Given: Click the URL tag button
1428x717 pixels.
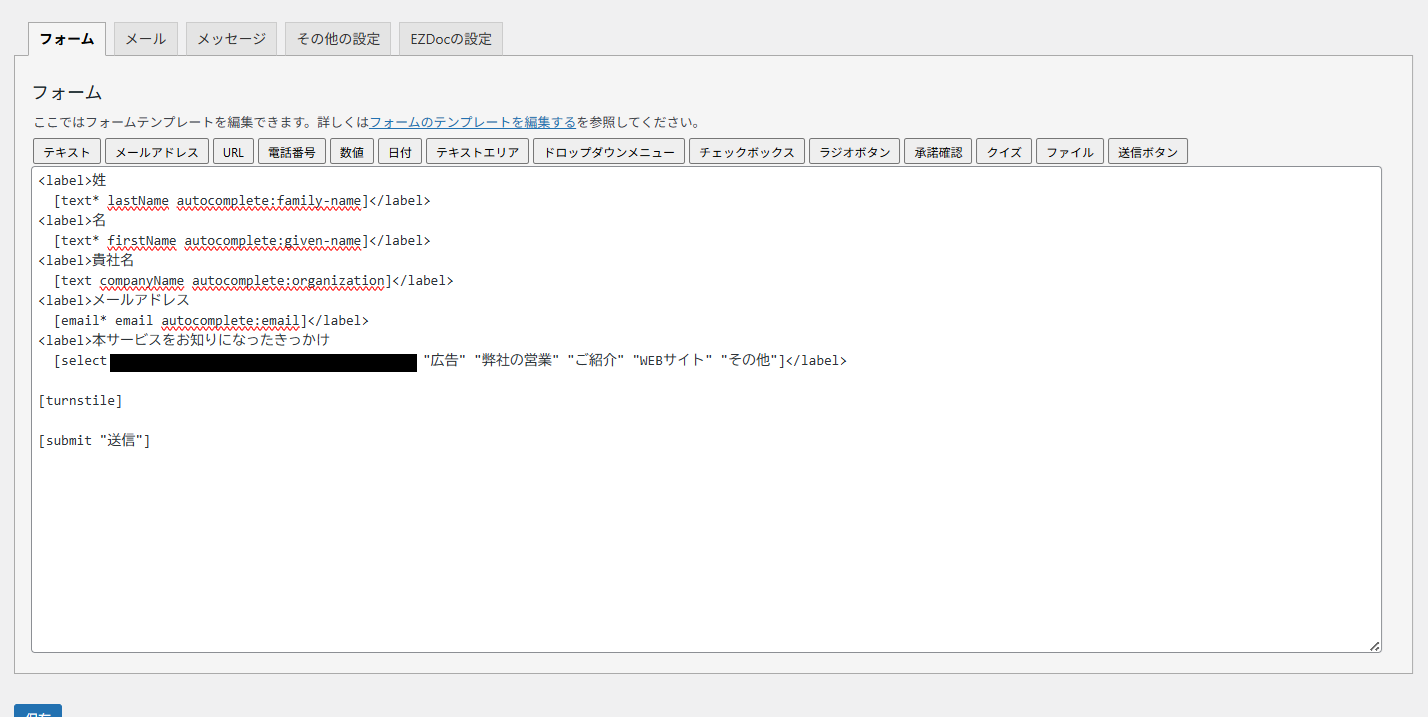Looking at the screenshot, I should [234, 152].
